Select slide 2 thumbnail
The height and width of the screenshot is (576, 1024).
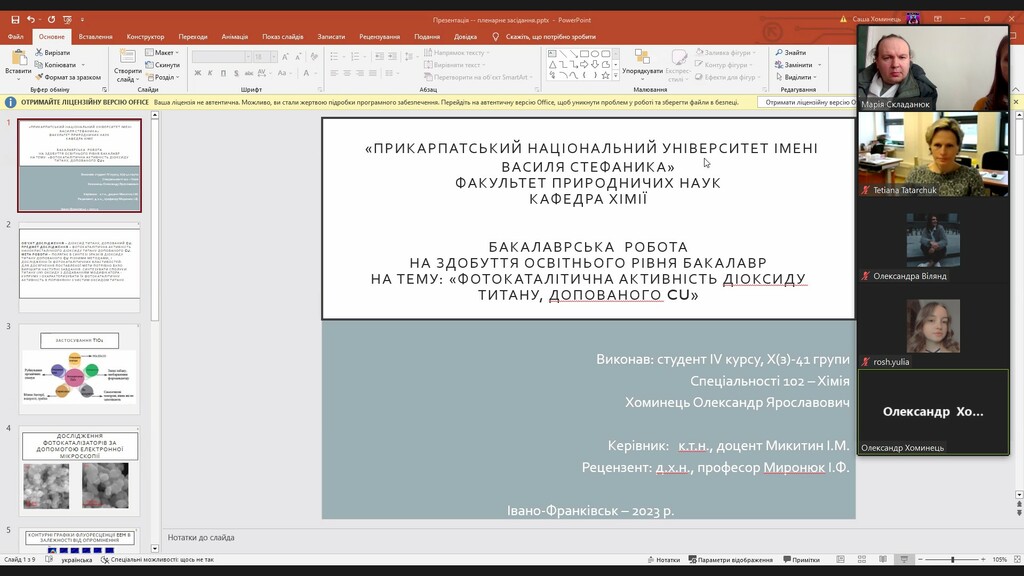click(80, 268)
